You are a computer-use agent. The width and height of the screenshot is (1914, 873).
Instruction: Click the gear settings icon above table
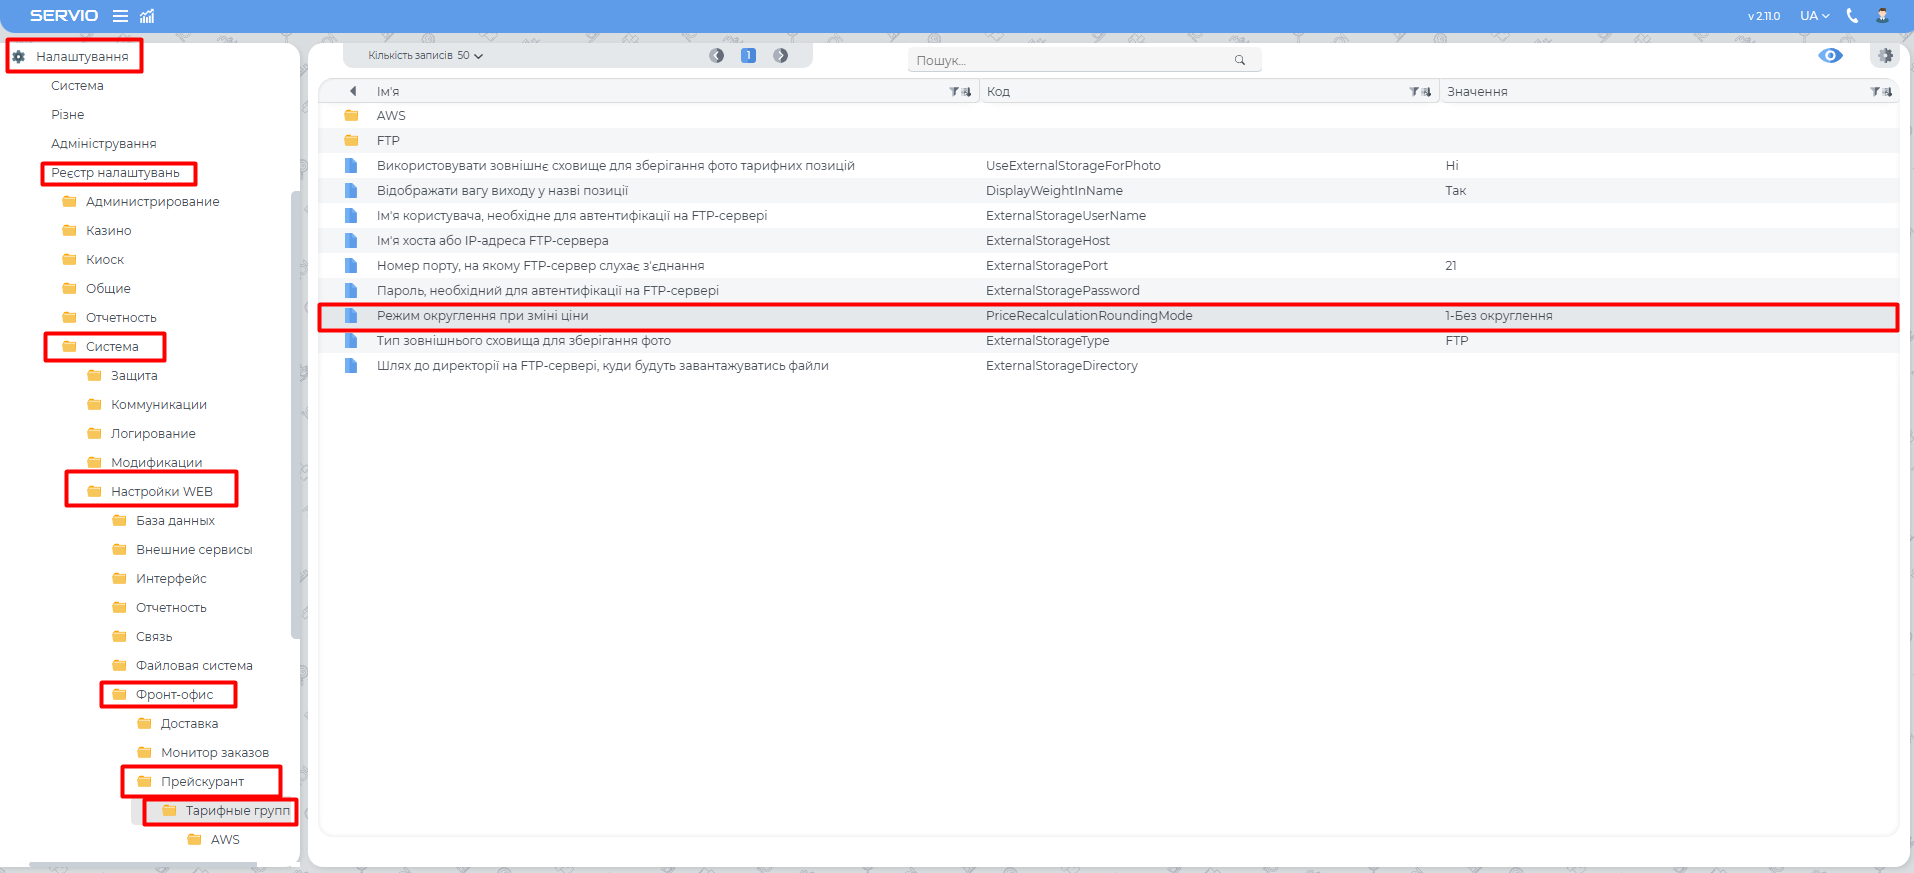pyautogui.click(x=1885, y=56)
